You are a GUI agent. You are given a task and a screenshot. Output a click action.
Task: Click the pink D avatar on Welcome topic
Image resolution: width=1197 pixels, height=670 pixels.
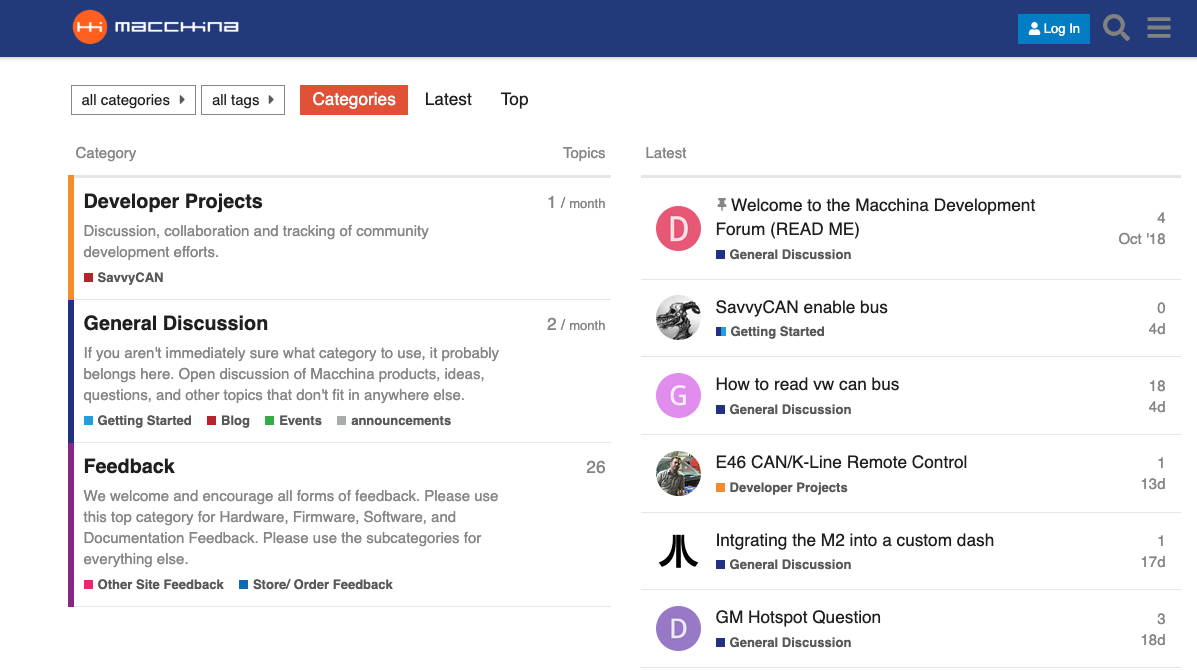click(x=678, y=228)
